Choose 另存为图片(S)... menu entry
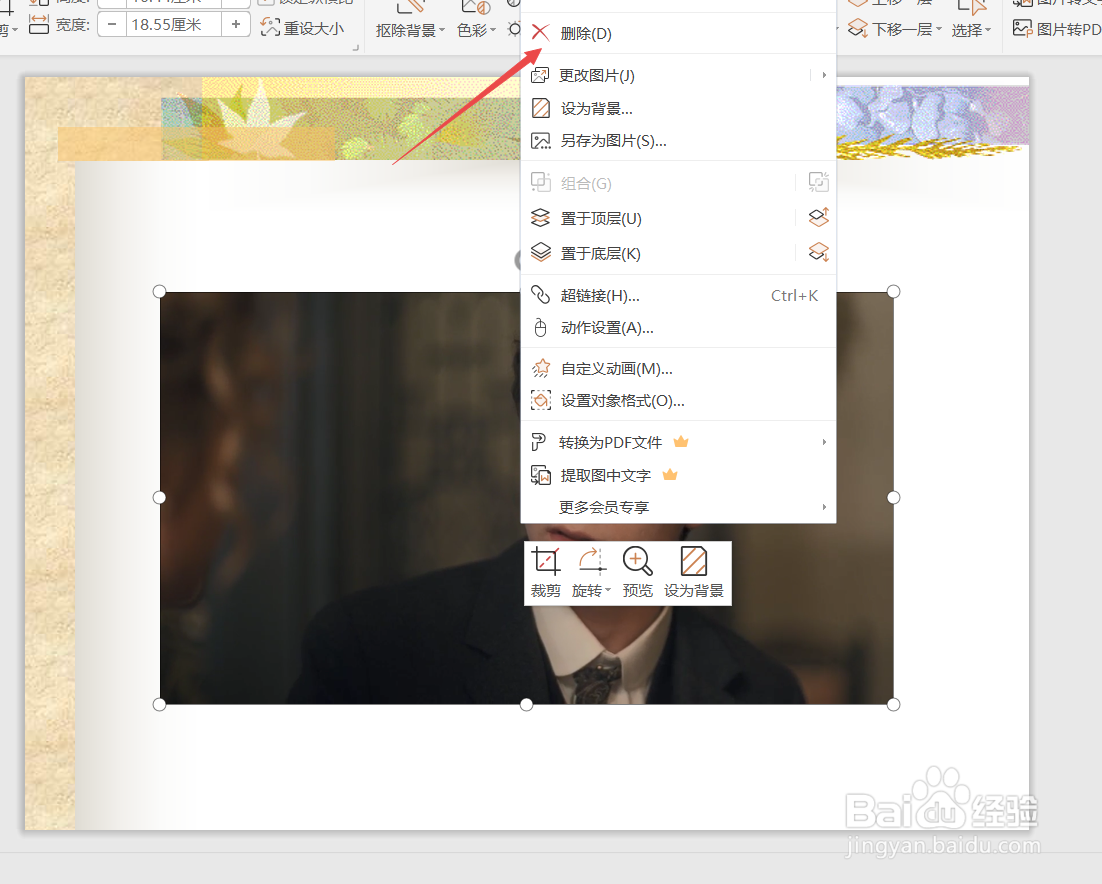This screenshot has width=1102, height=884. pos(678,141)
